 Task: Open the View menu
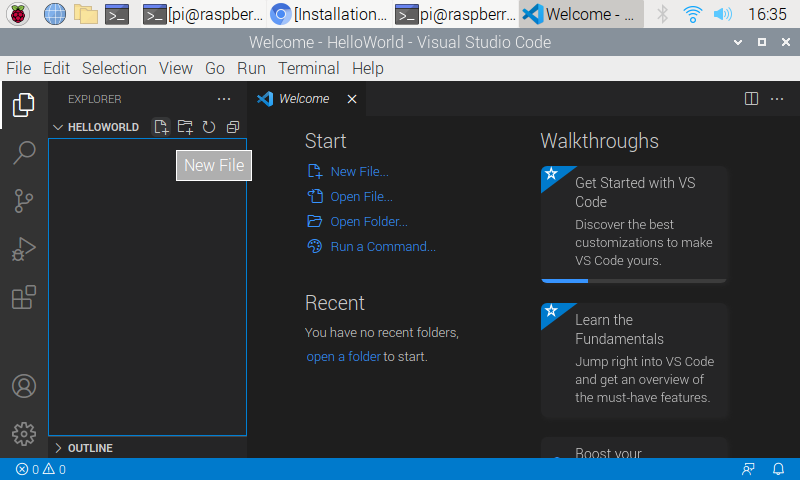(x=176, y=68)
